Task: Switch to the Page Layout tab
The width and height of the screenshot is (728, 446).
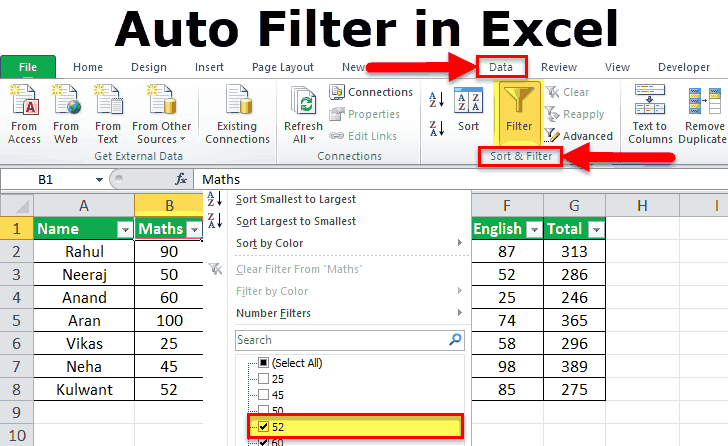Action: pyautogui.click(x=283, y=67)
